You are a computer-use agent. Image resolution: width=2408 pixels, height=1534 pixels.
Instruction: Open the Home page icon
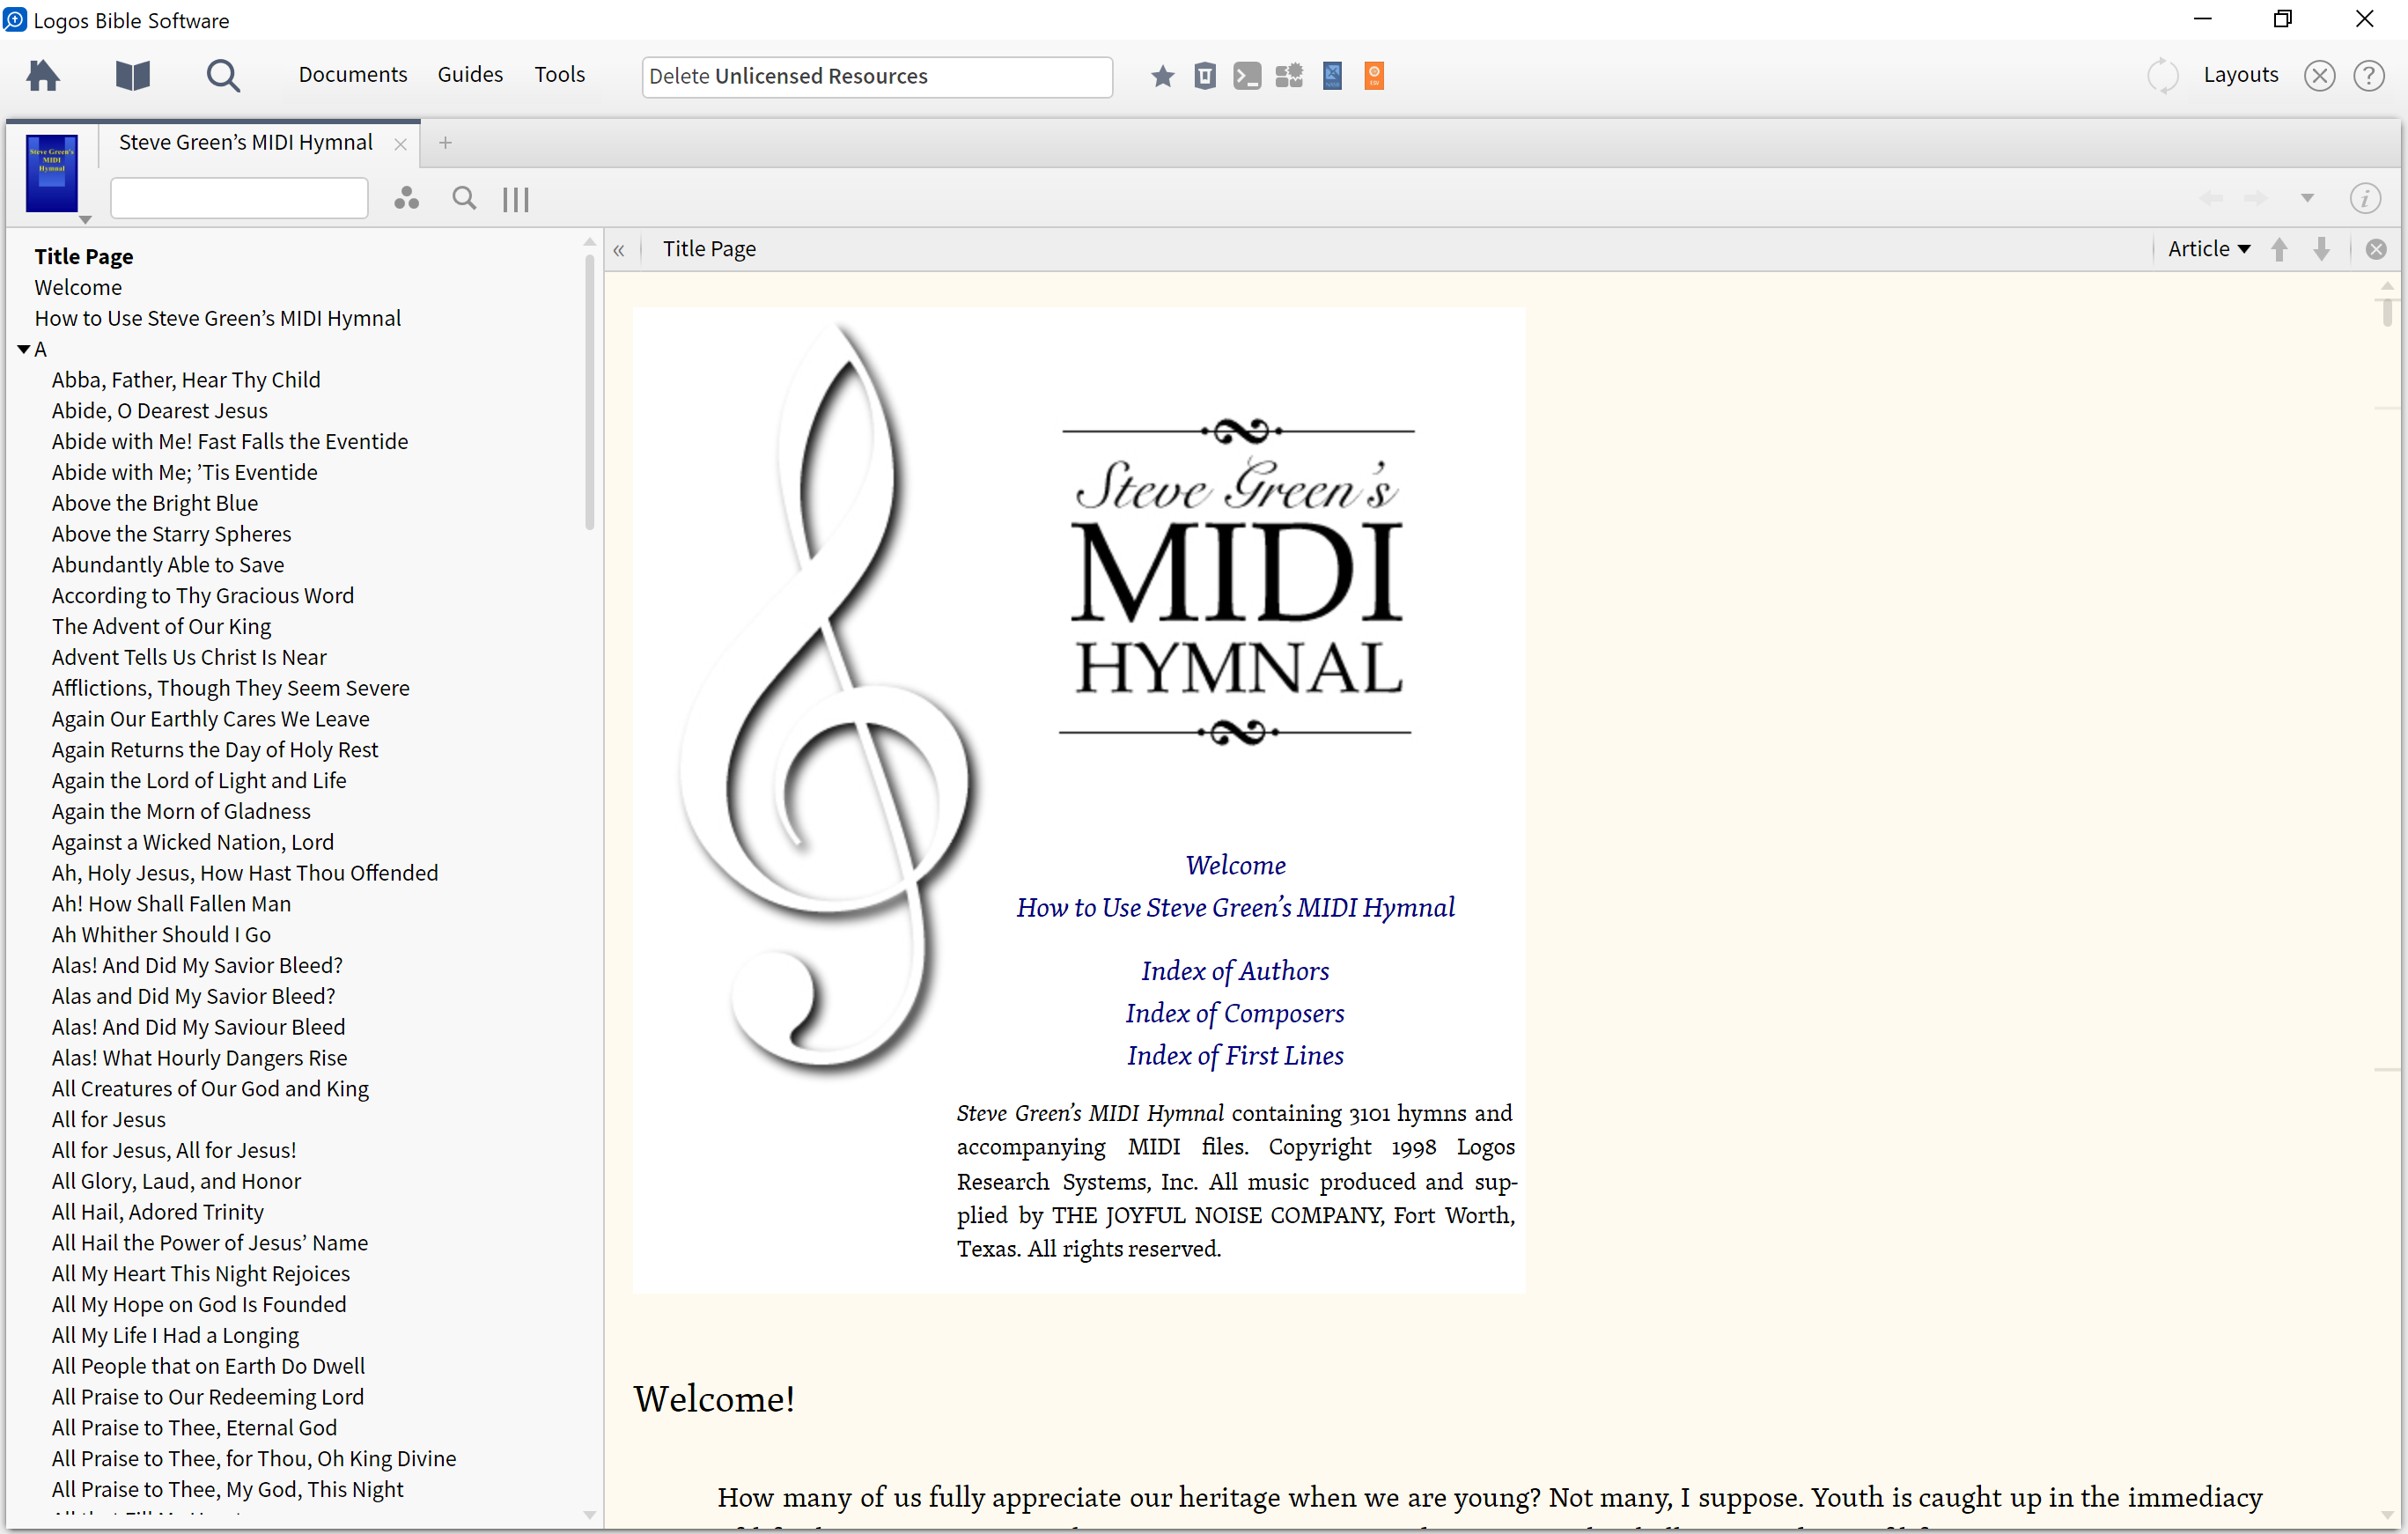pos(43,76)
